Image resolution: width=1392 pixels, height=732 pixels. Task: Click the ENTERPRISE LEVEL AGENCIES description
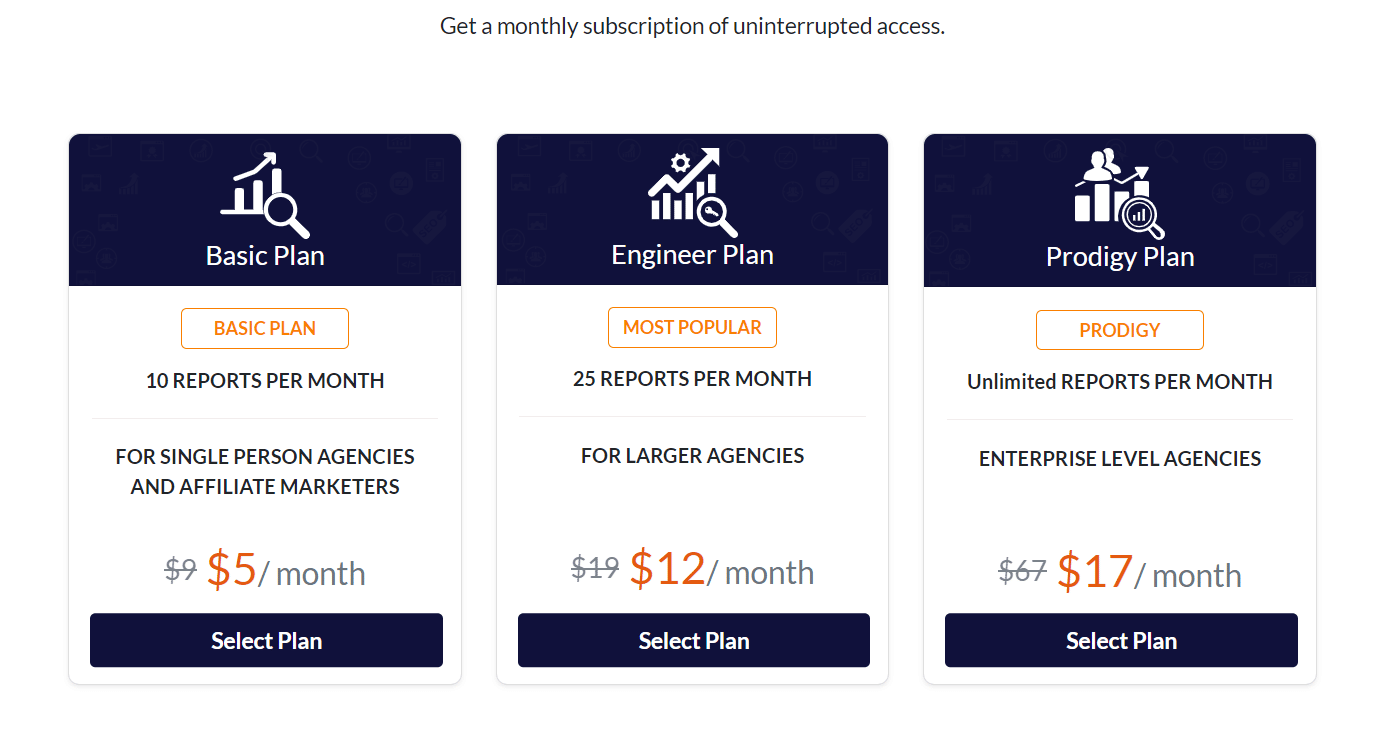[x=1120, y=459]
